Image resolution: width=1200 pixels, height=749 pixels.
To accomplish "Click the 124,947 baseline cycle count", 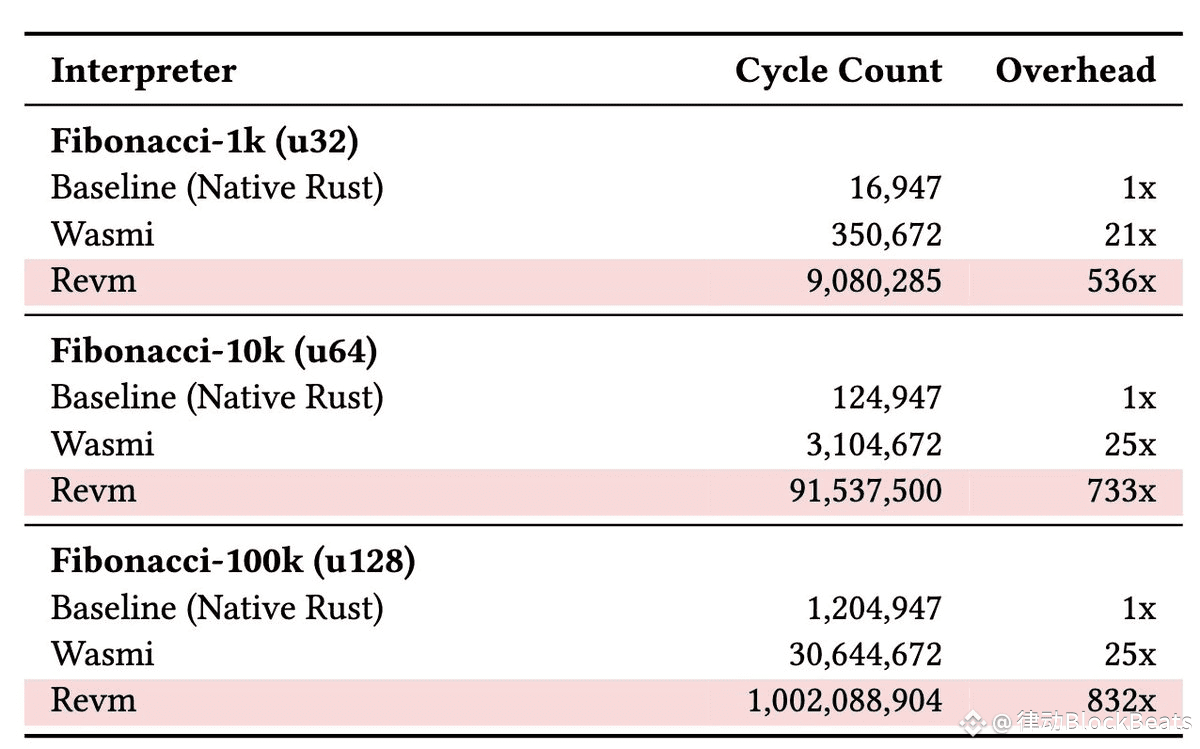I will coord(887,398).
